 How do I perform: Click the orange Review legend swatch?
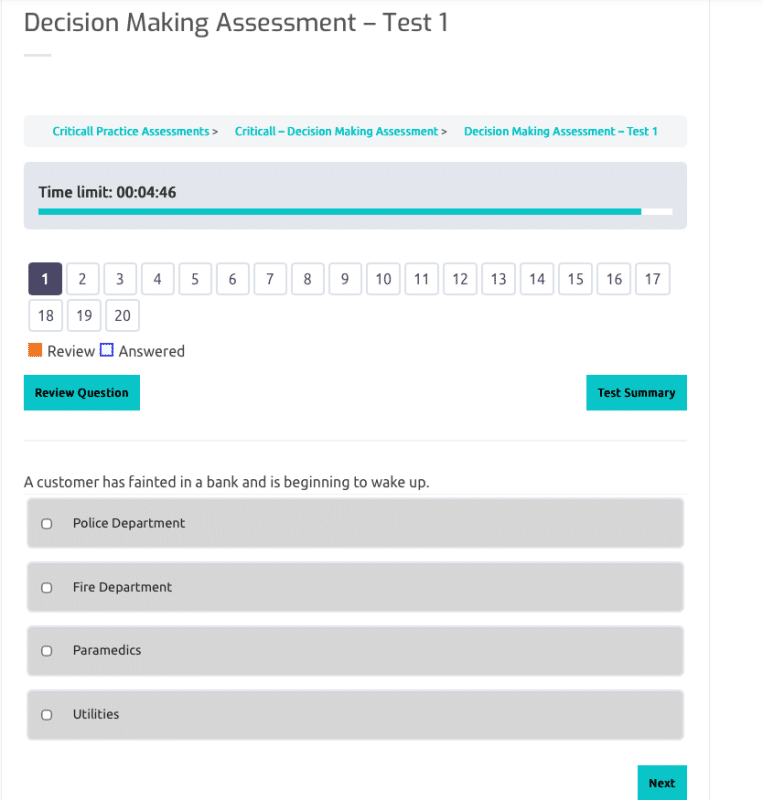(35, 350)
